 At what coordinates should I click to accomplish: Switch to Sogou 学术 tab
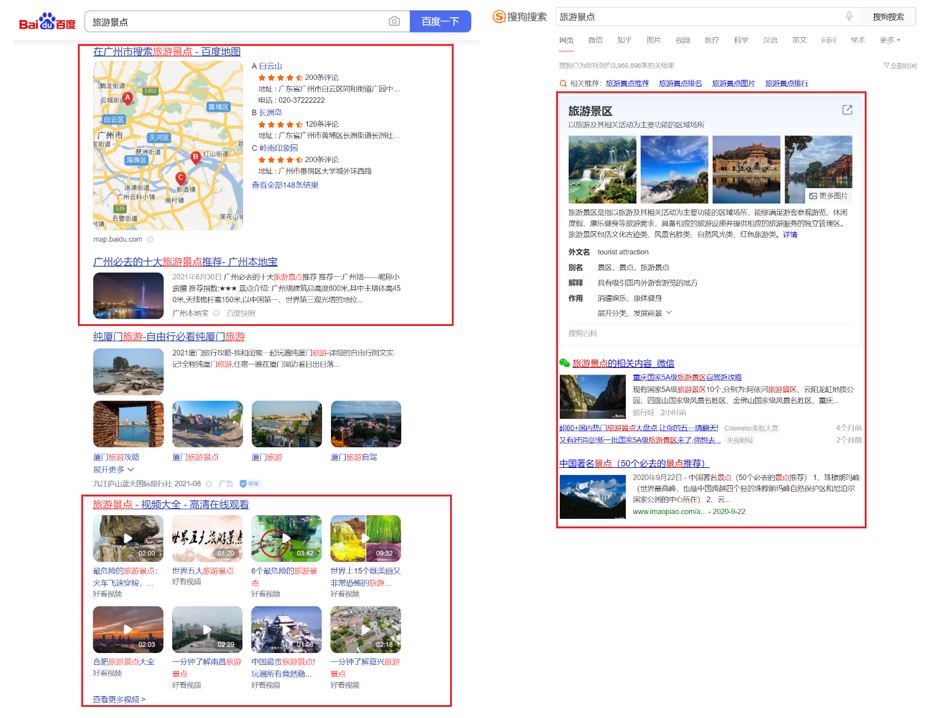click(x=857, y=40)
